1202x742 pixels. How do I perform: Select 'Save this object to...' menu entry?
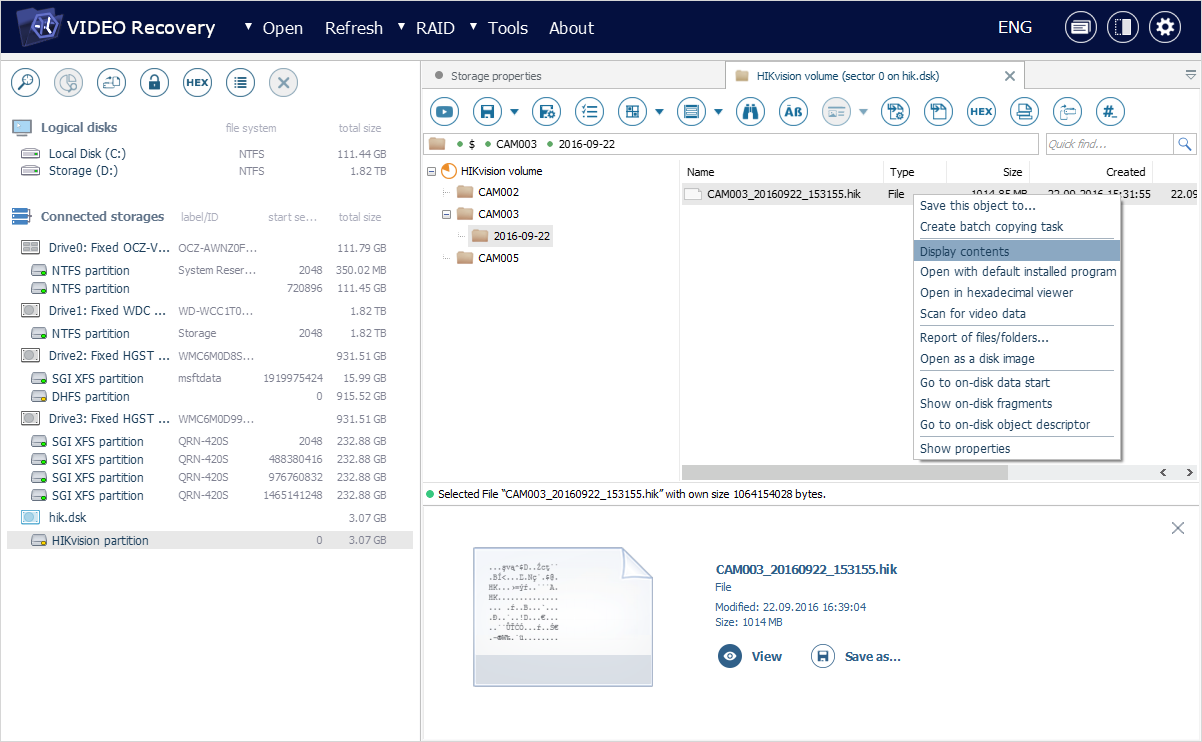[x=1017, y=206]
